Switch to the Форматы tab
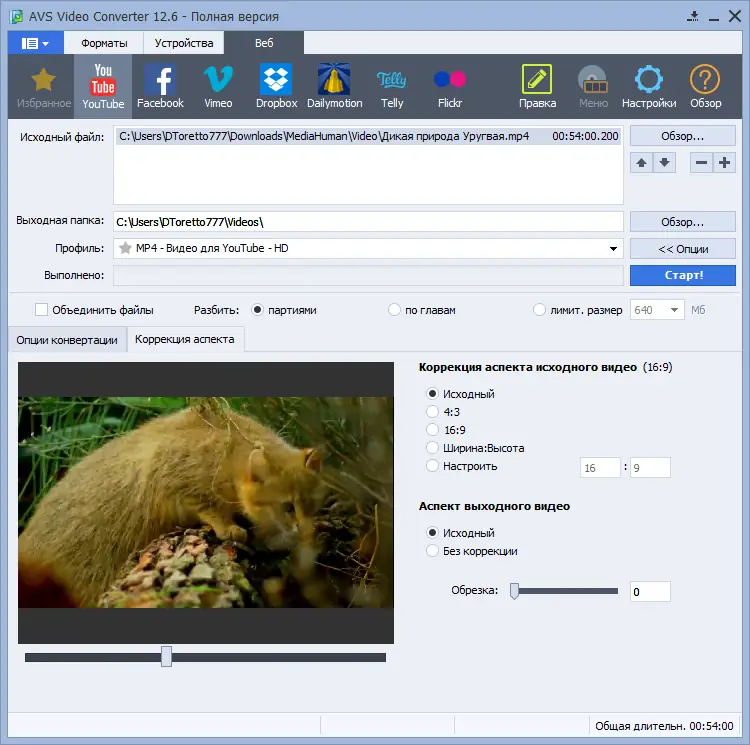750x745 pixels. pyautogui.click(x=105, y=43)
